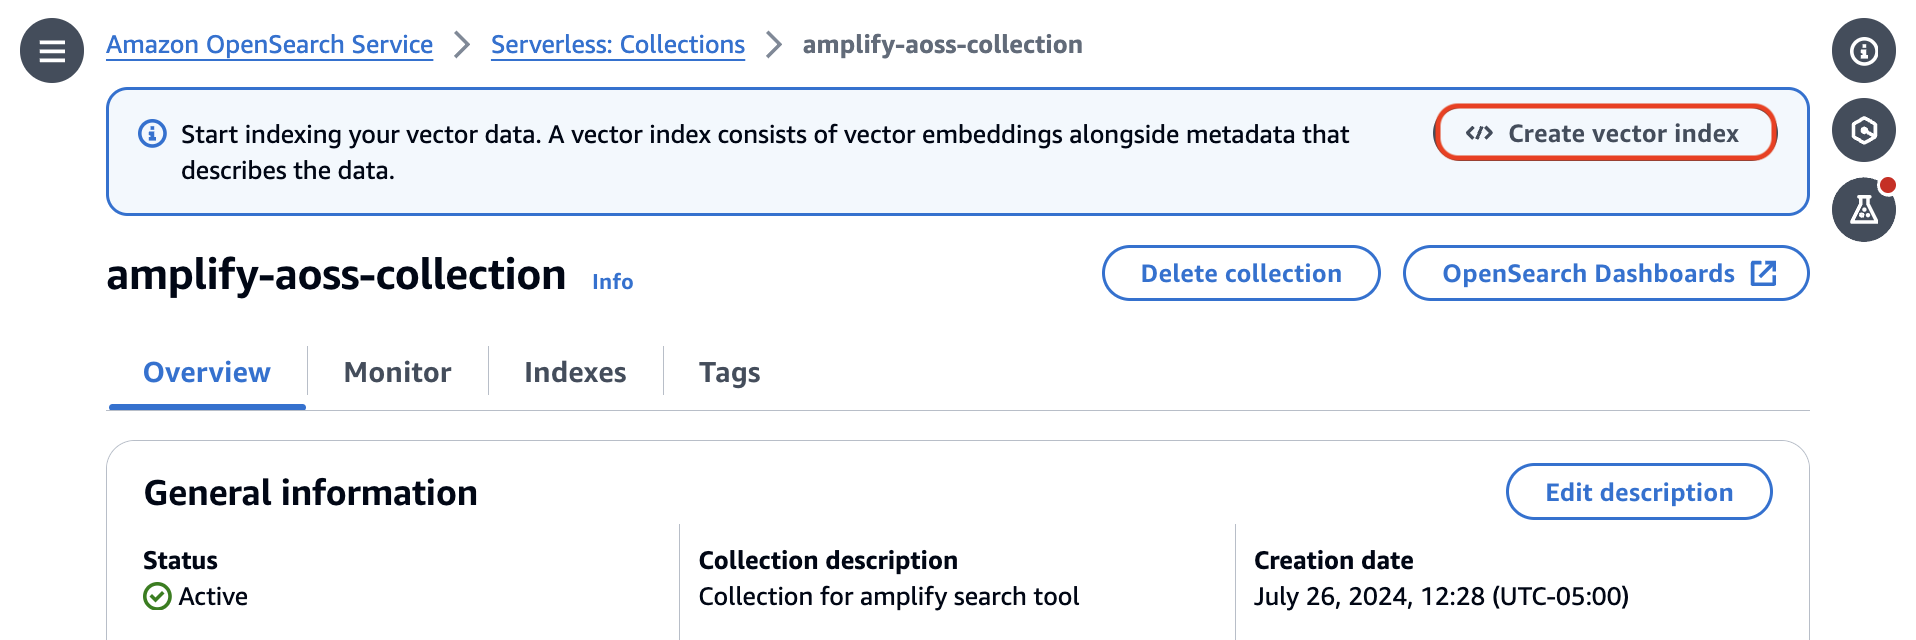View the Tags tab
This screenshot has height=640, width=1916.
click(729, 372)
